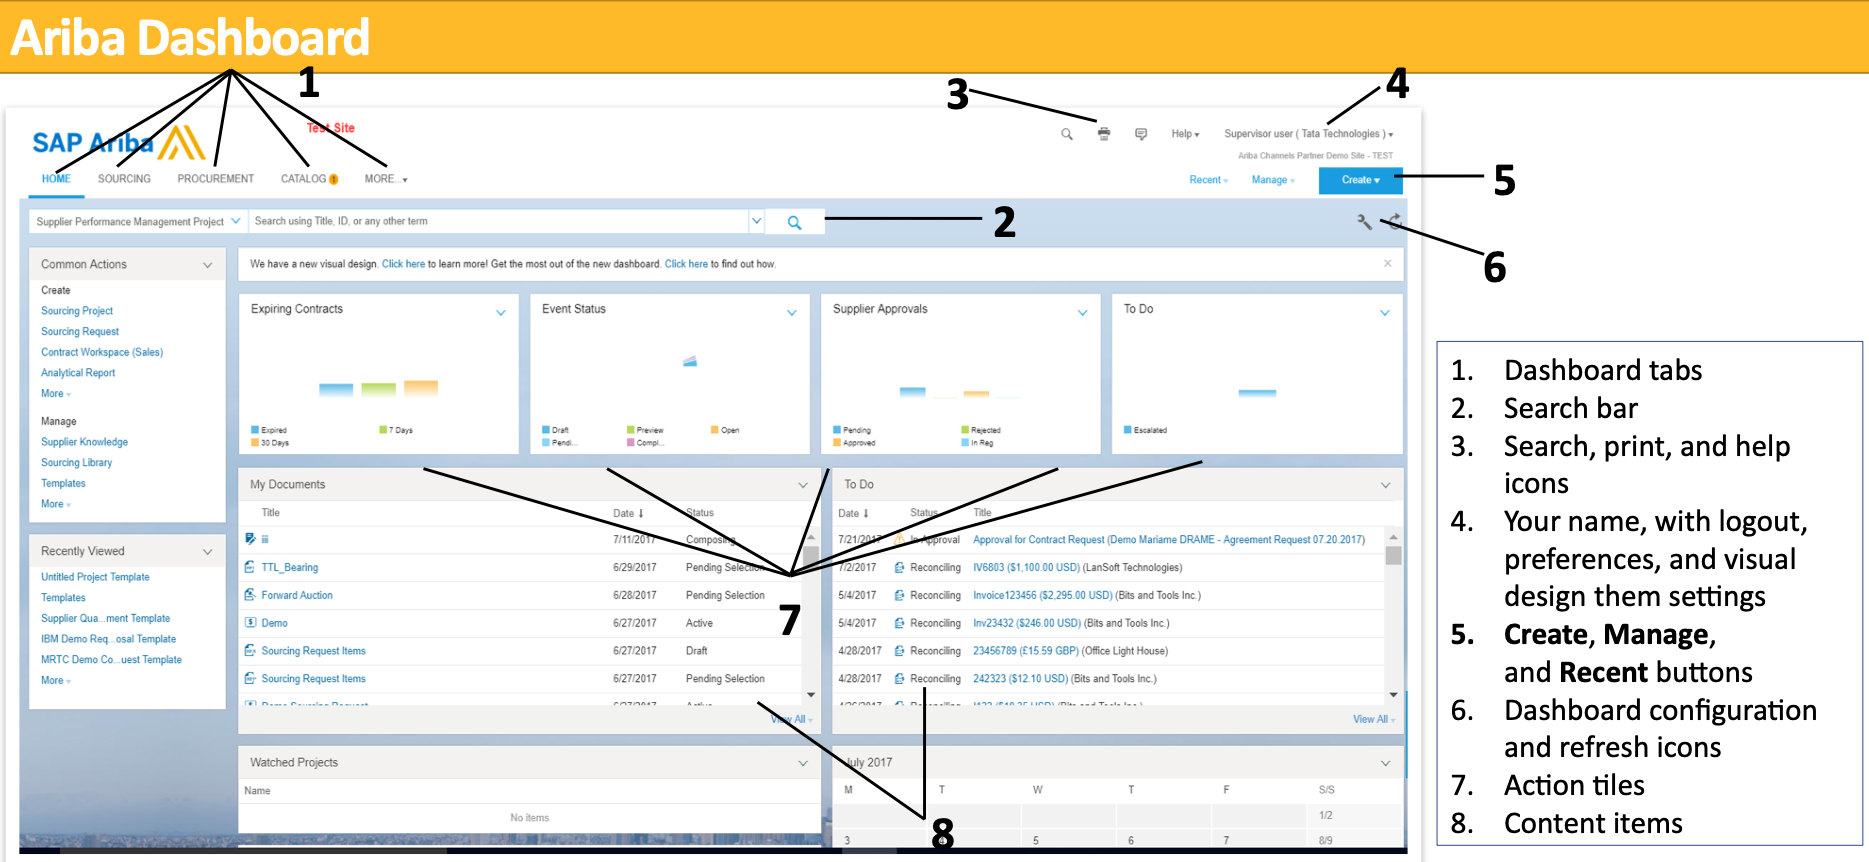
Task: Collapse the Common Actions panel
Action: click(x=208, y=265)
